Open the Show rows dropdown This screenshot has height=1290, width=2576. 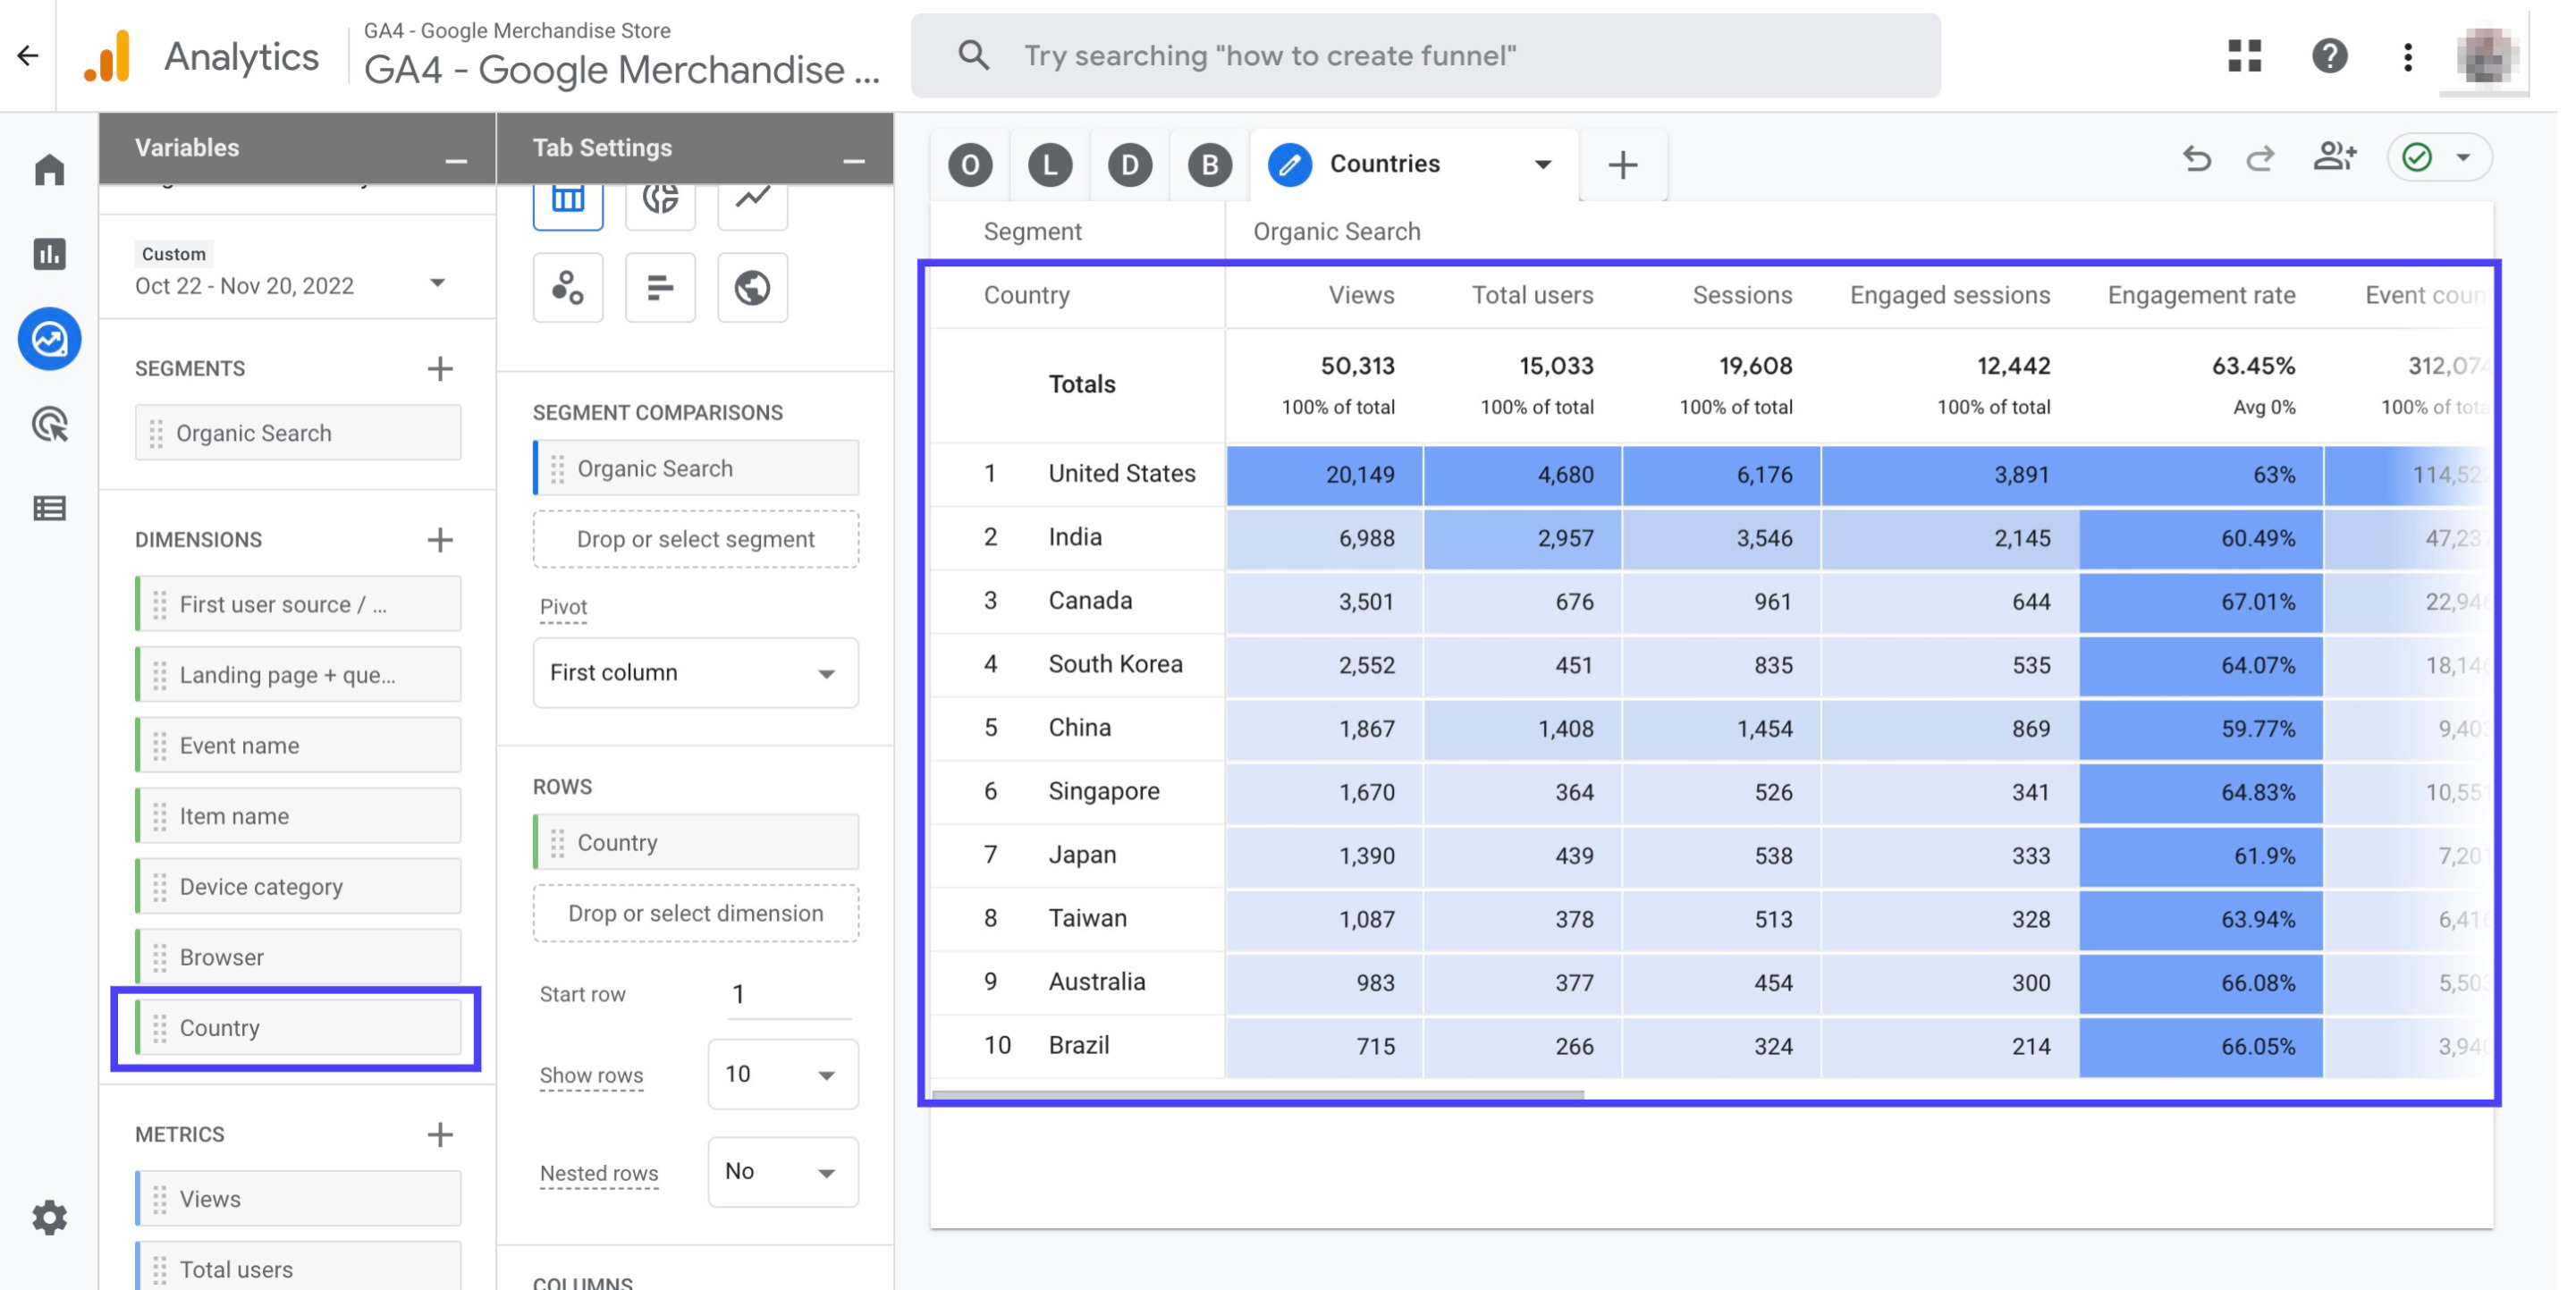(x=782, y=1074)
